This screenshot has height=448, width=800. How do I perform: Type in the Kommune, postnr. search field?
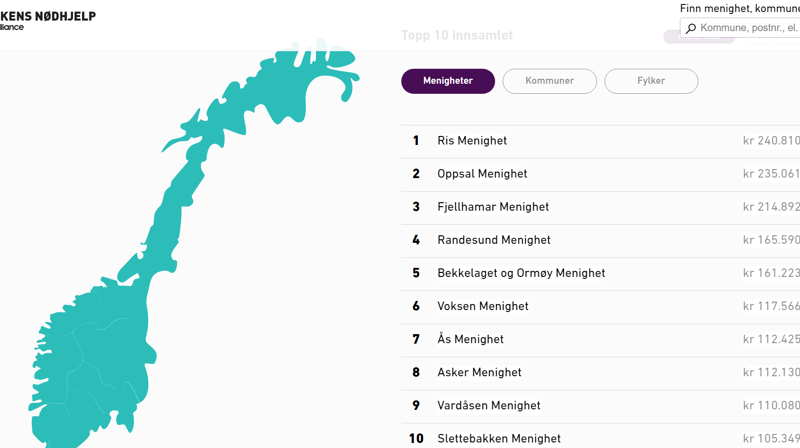click(750, 29)
